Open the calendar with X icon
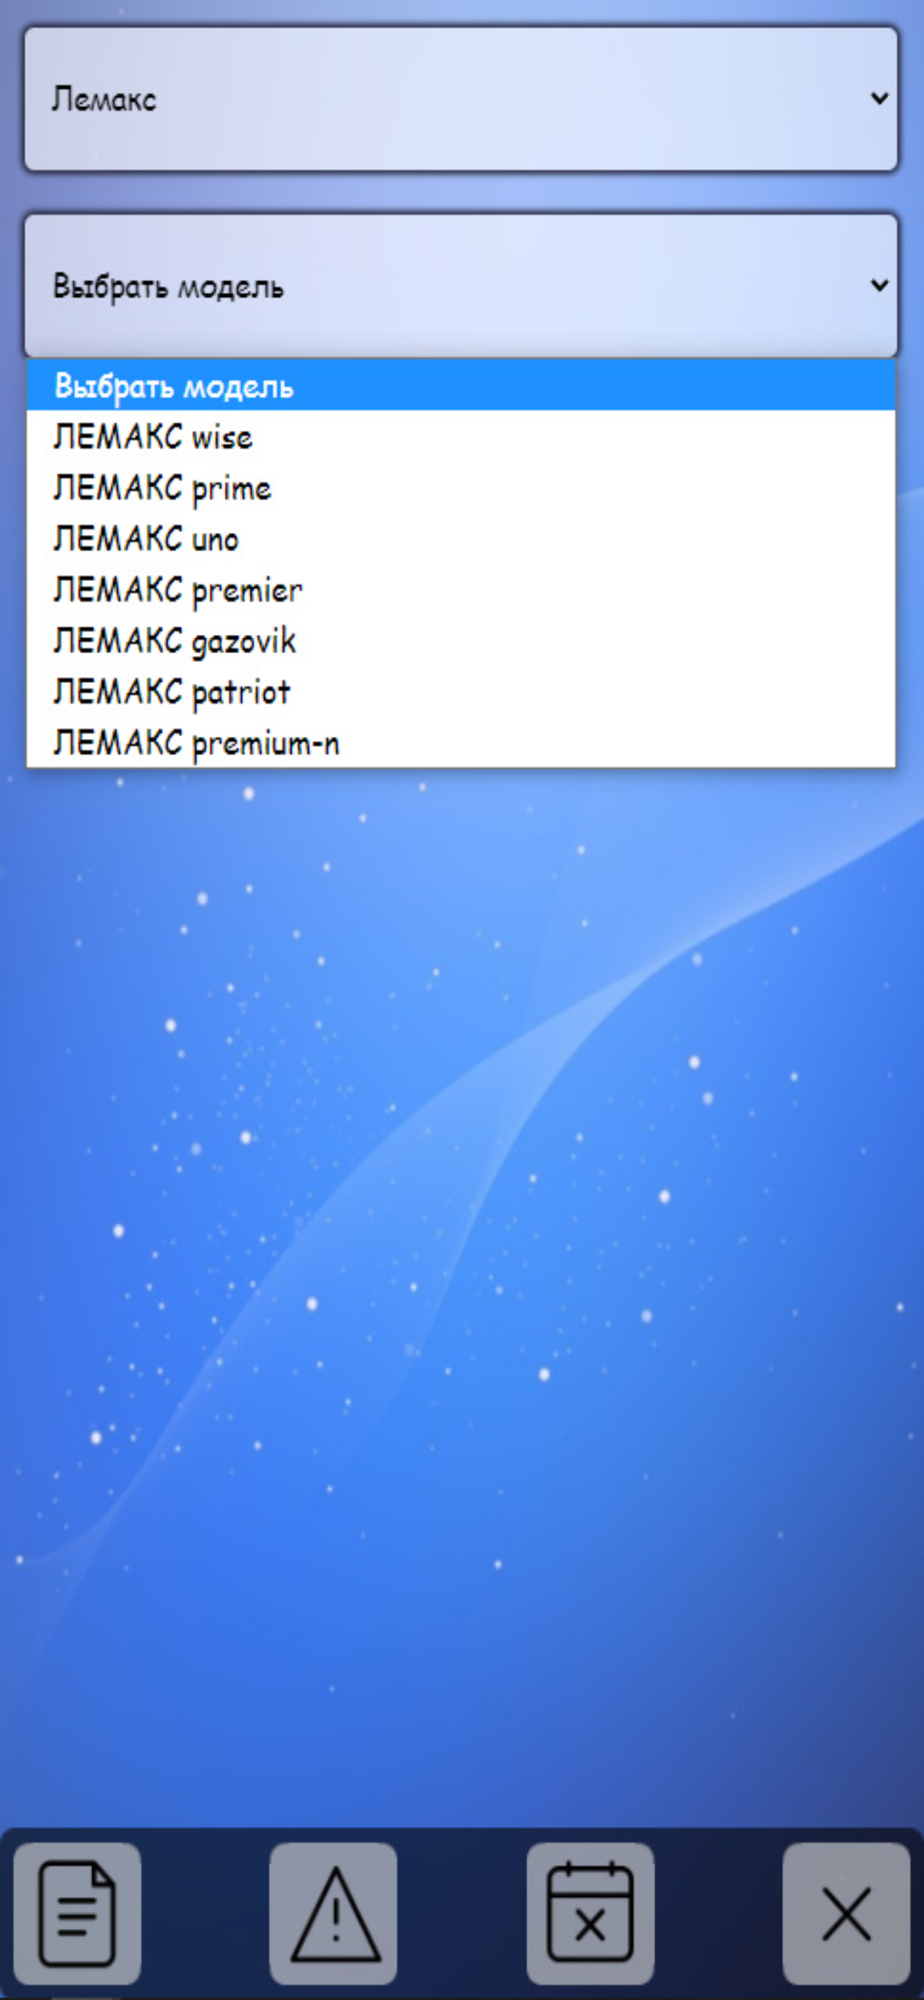 (590, 1913)
